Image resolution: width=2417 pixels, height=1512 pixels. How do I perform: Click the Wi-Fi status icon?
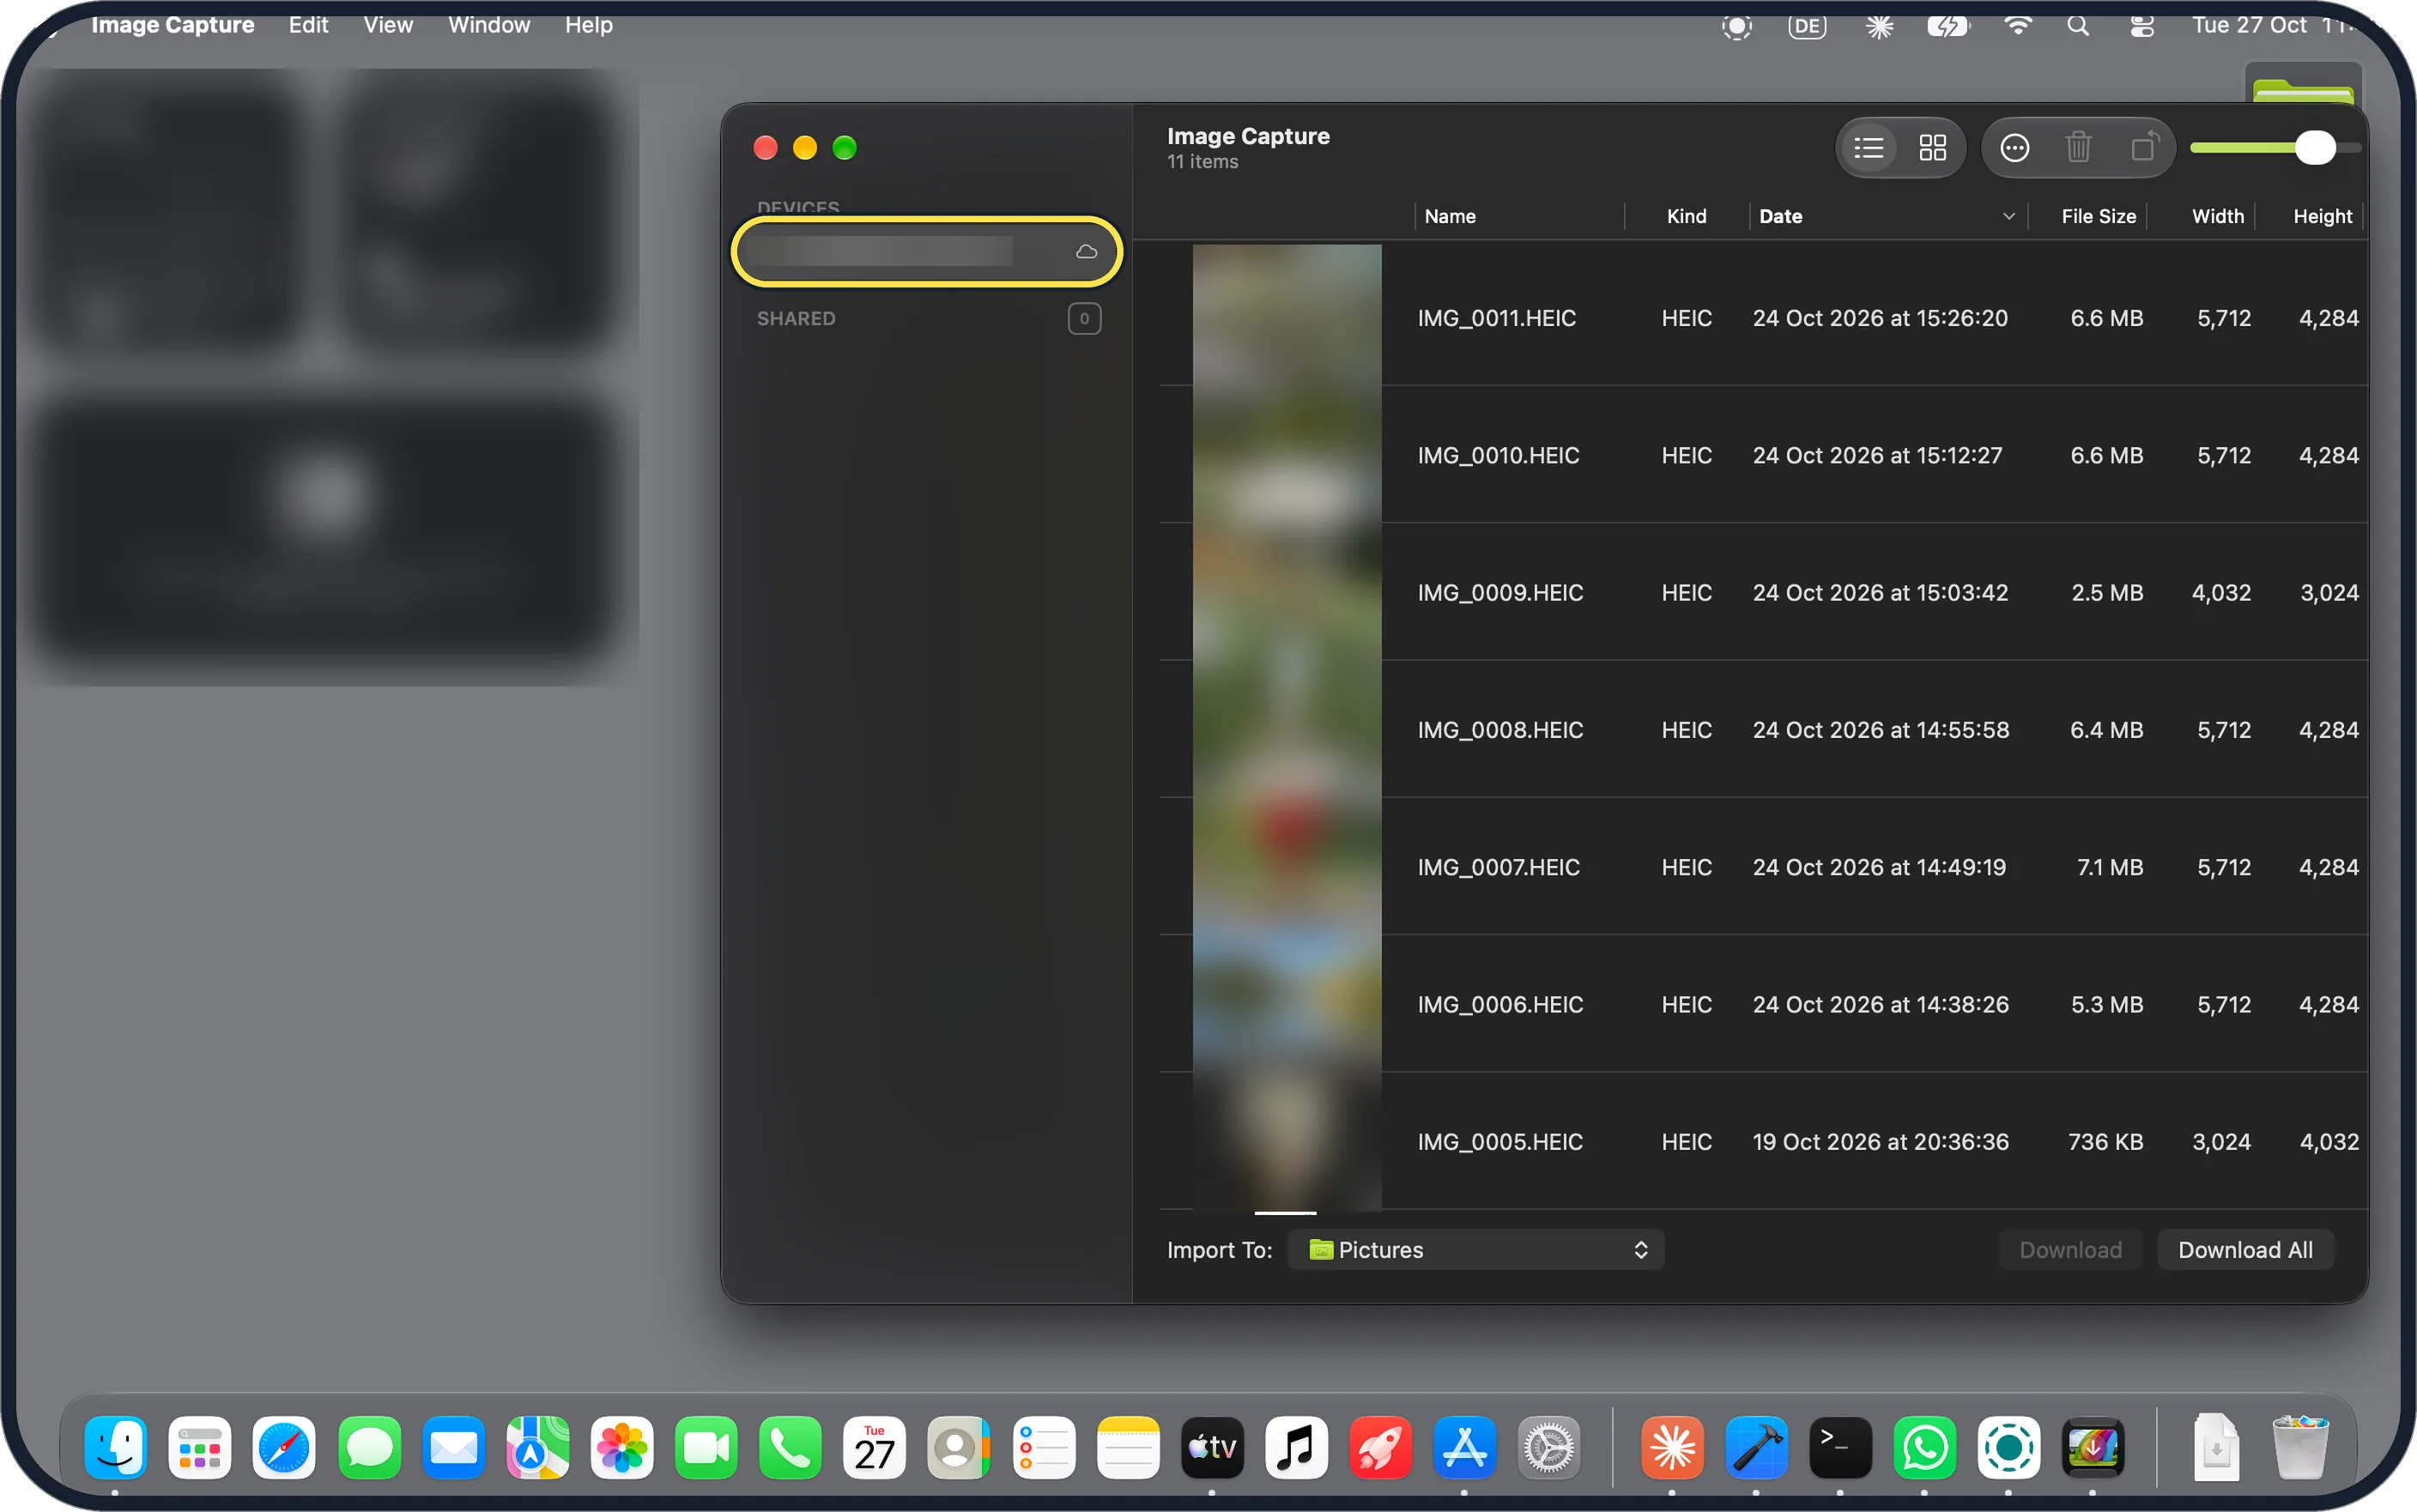pos(2018,26)
